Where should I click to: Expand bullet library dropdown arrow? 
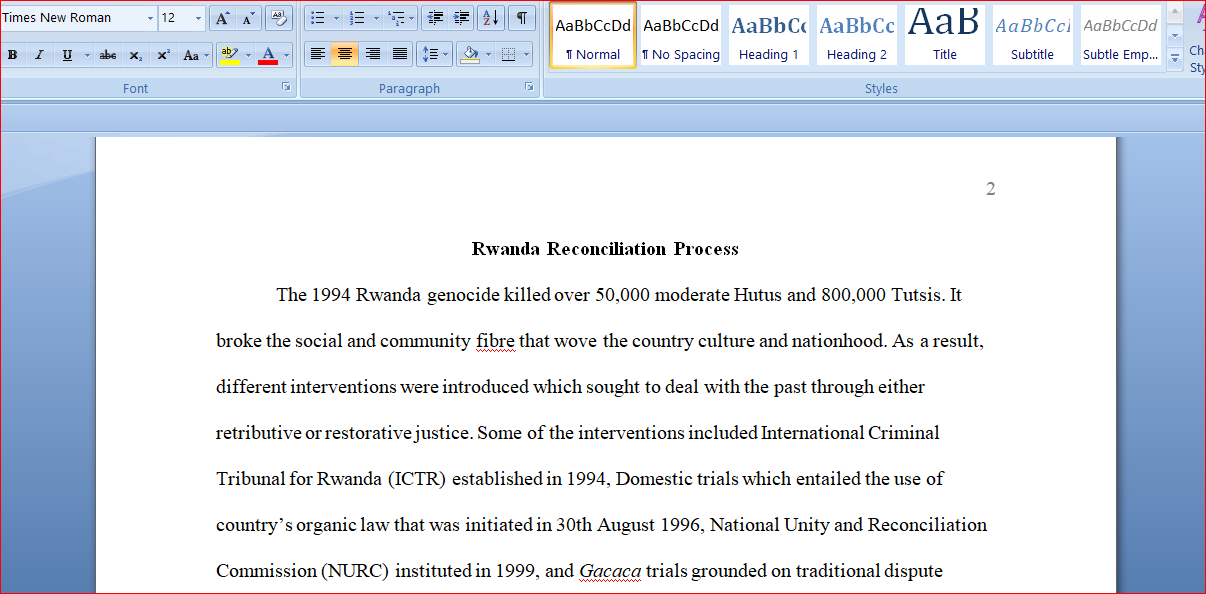336,18
